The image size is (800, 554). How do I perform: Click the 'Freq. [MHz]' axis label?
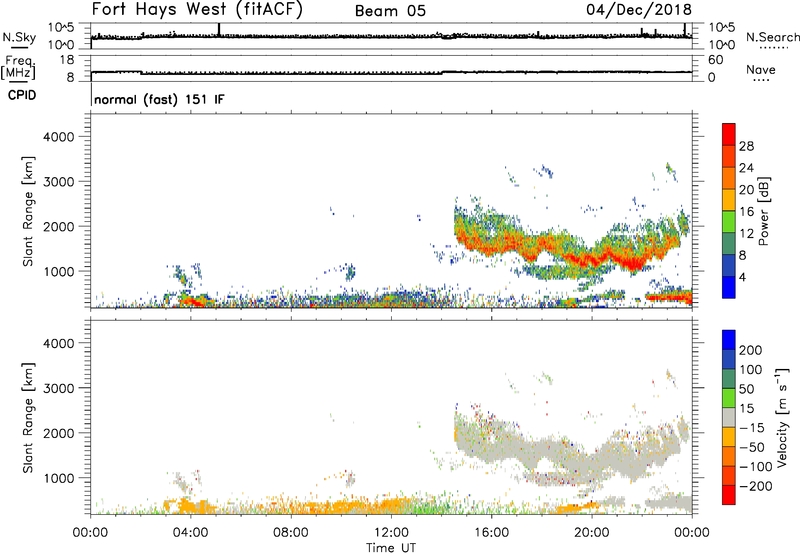19,68
